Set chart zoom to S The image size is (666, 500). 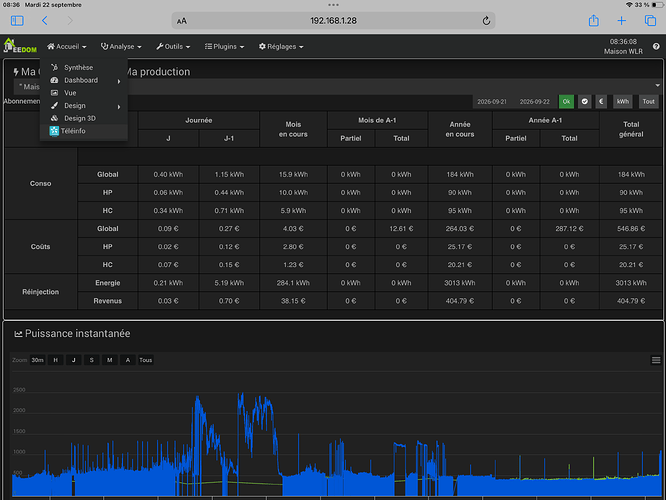(91, 360)
